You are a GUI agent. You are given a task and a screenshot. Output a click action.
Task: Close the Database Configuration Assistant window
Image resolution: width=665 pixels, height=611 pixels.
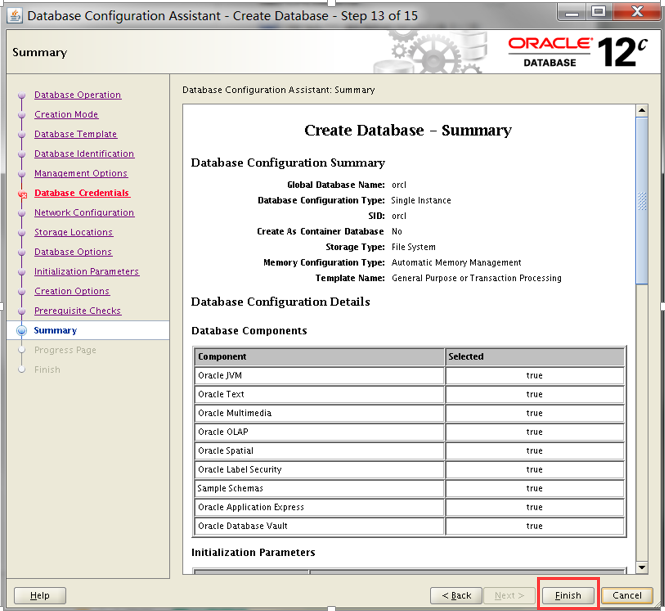(x=637, y=12)
